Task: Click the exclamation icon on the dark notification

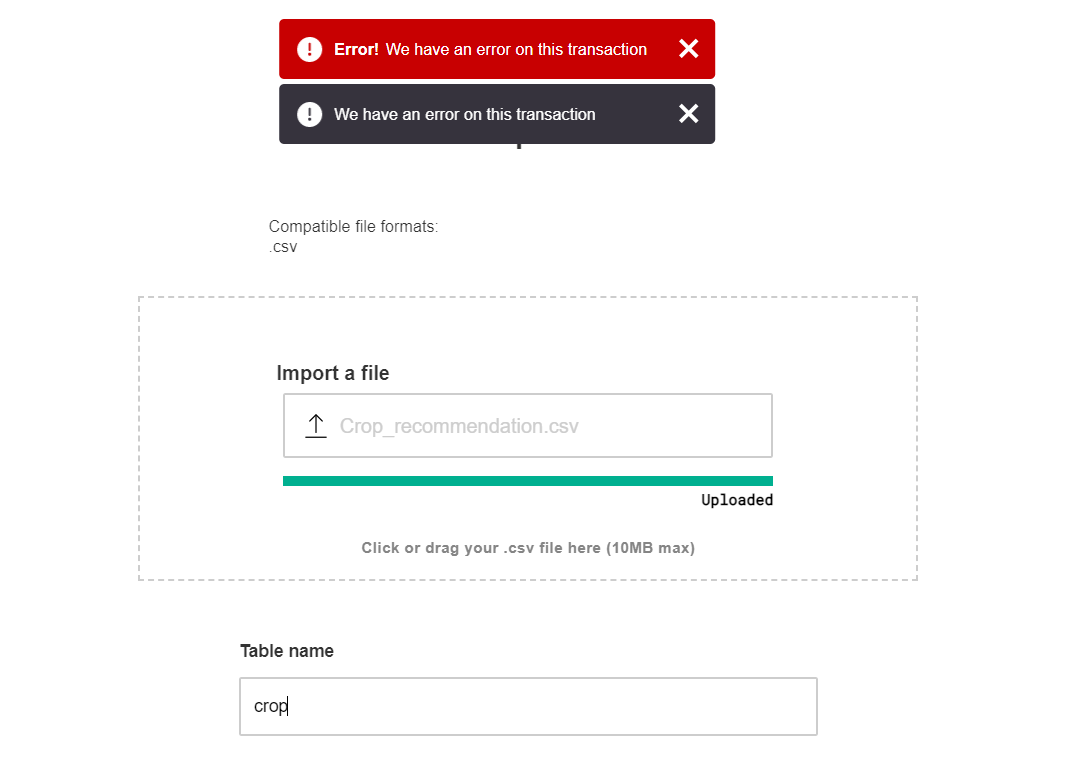Action: (x=309, y=113)
